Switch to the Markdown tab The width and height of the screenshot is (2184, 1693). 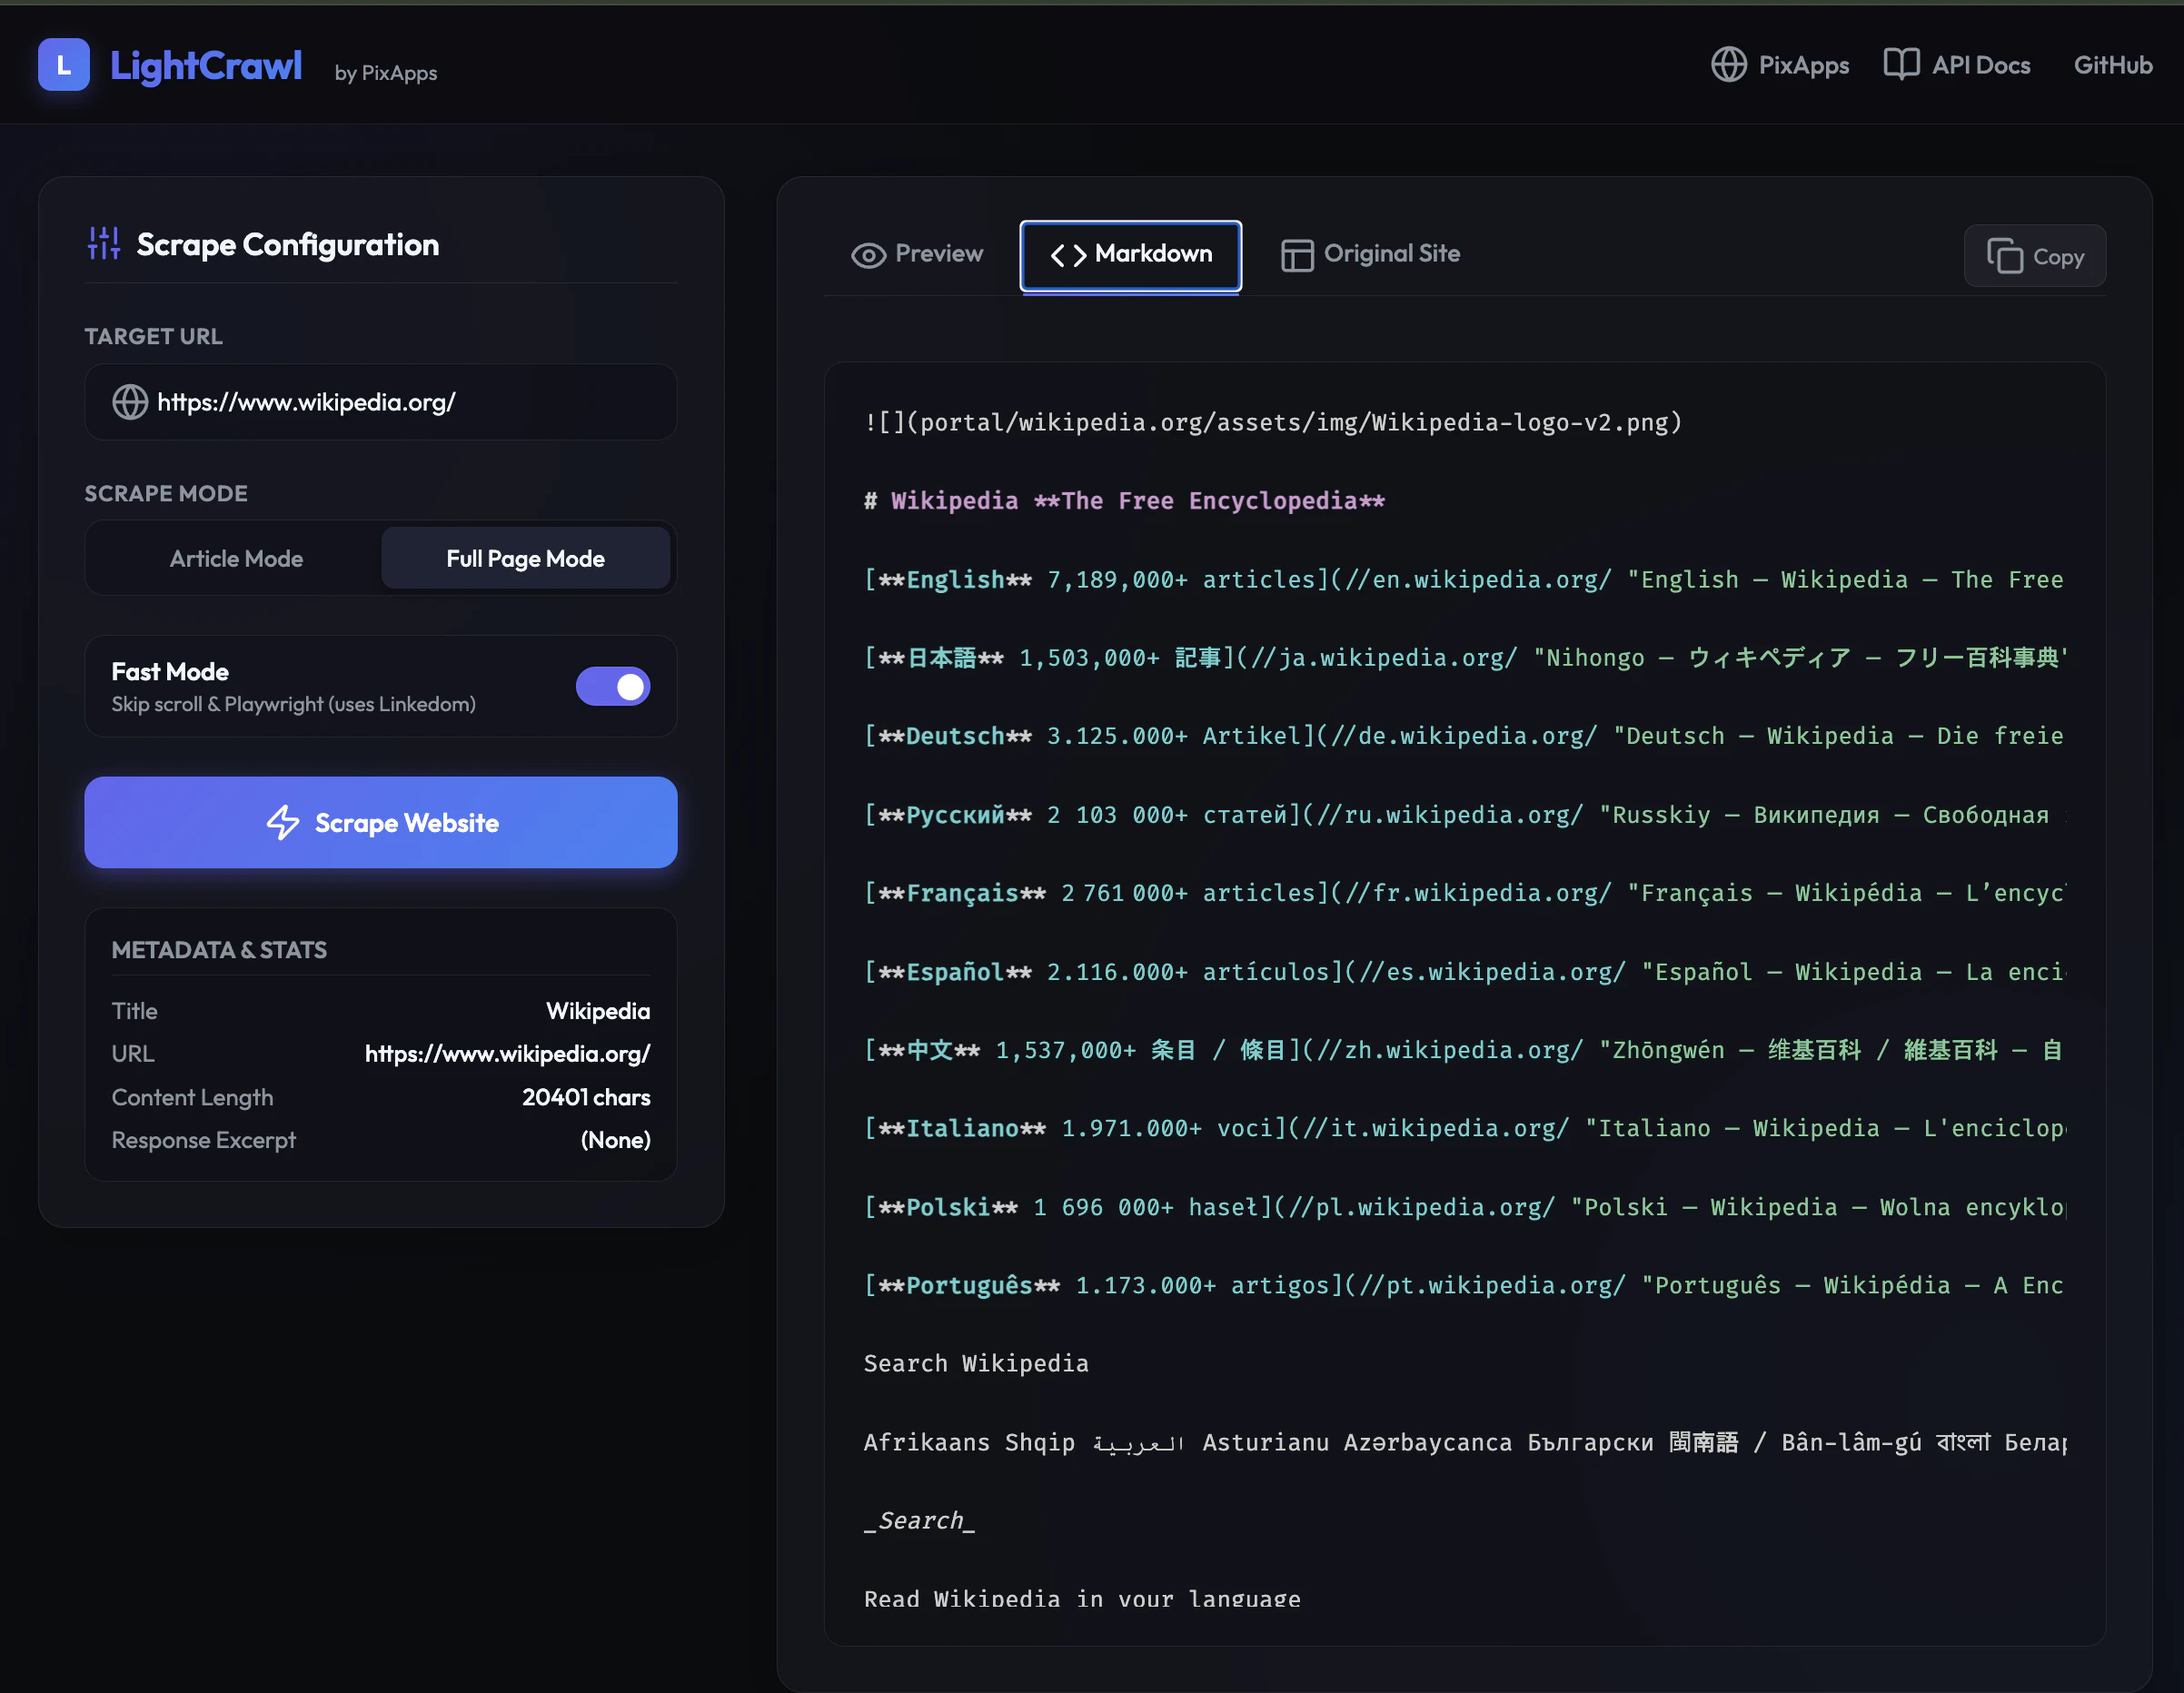coord(1131,255)
